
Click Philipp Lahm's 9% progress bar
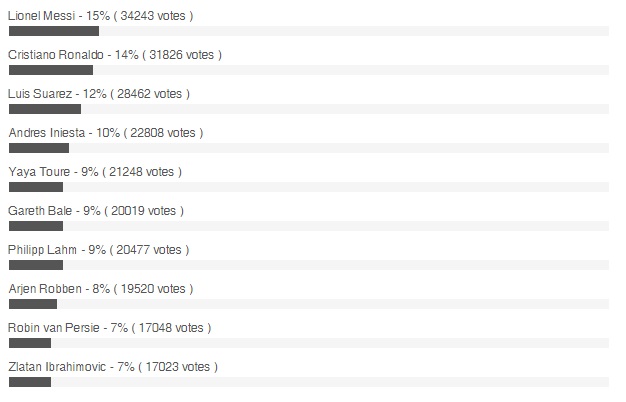pos(35,265)
